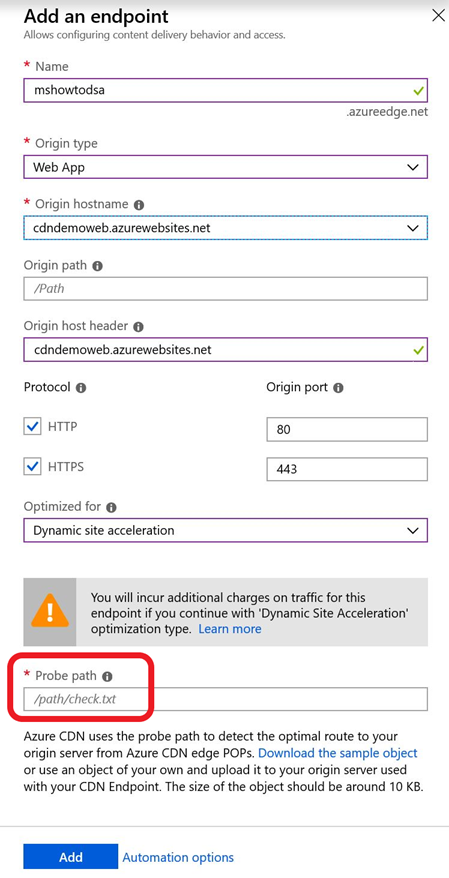449x878 pixels.
Task: Click the Download the sample object link
Action: [338, 753]
